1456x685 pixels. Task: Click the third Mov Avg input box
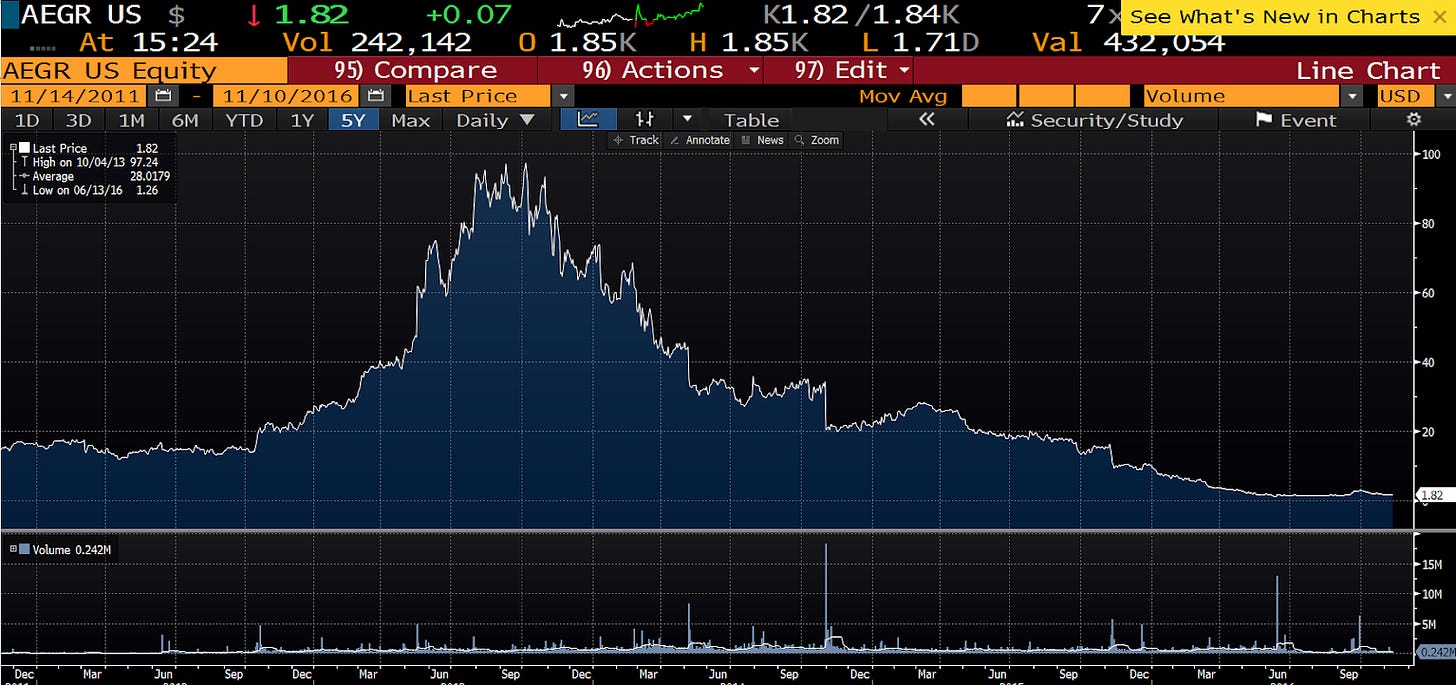pyautogui.click(x=1101, y=96)
